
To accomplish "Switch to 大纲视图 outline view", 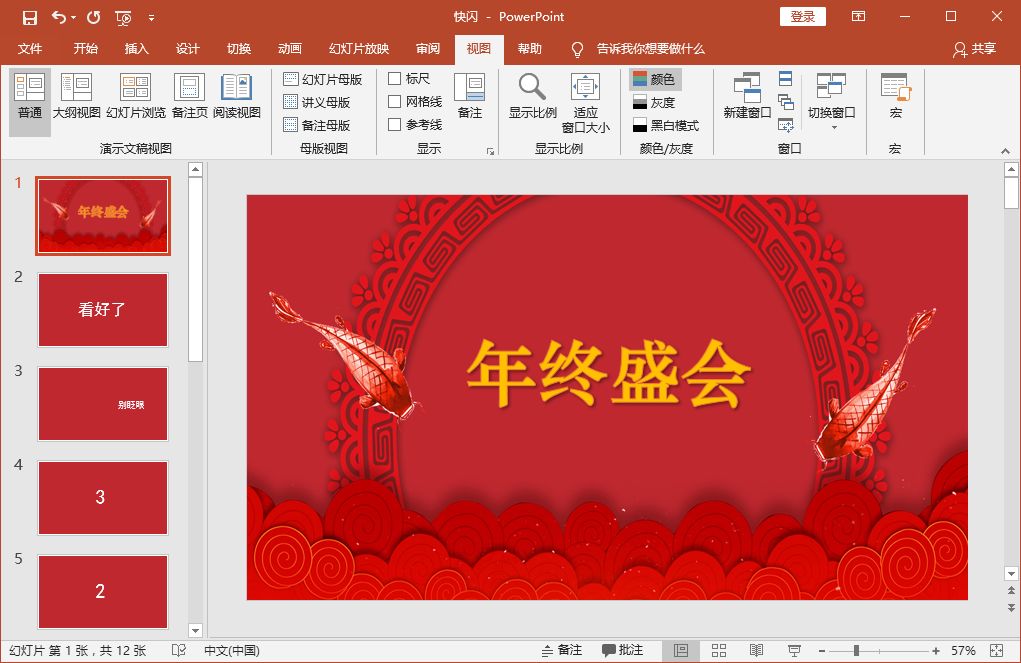I will click(x=76, y=96).
